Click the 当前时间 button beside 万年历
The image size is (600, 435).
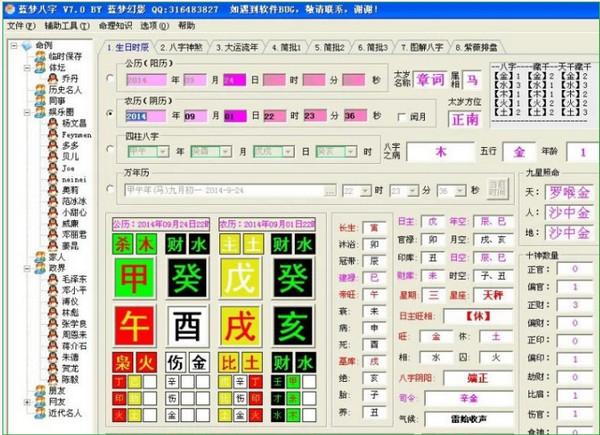pyautogui.click(x=496, y=189)
